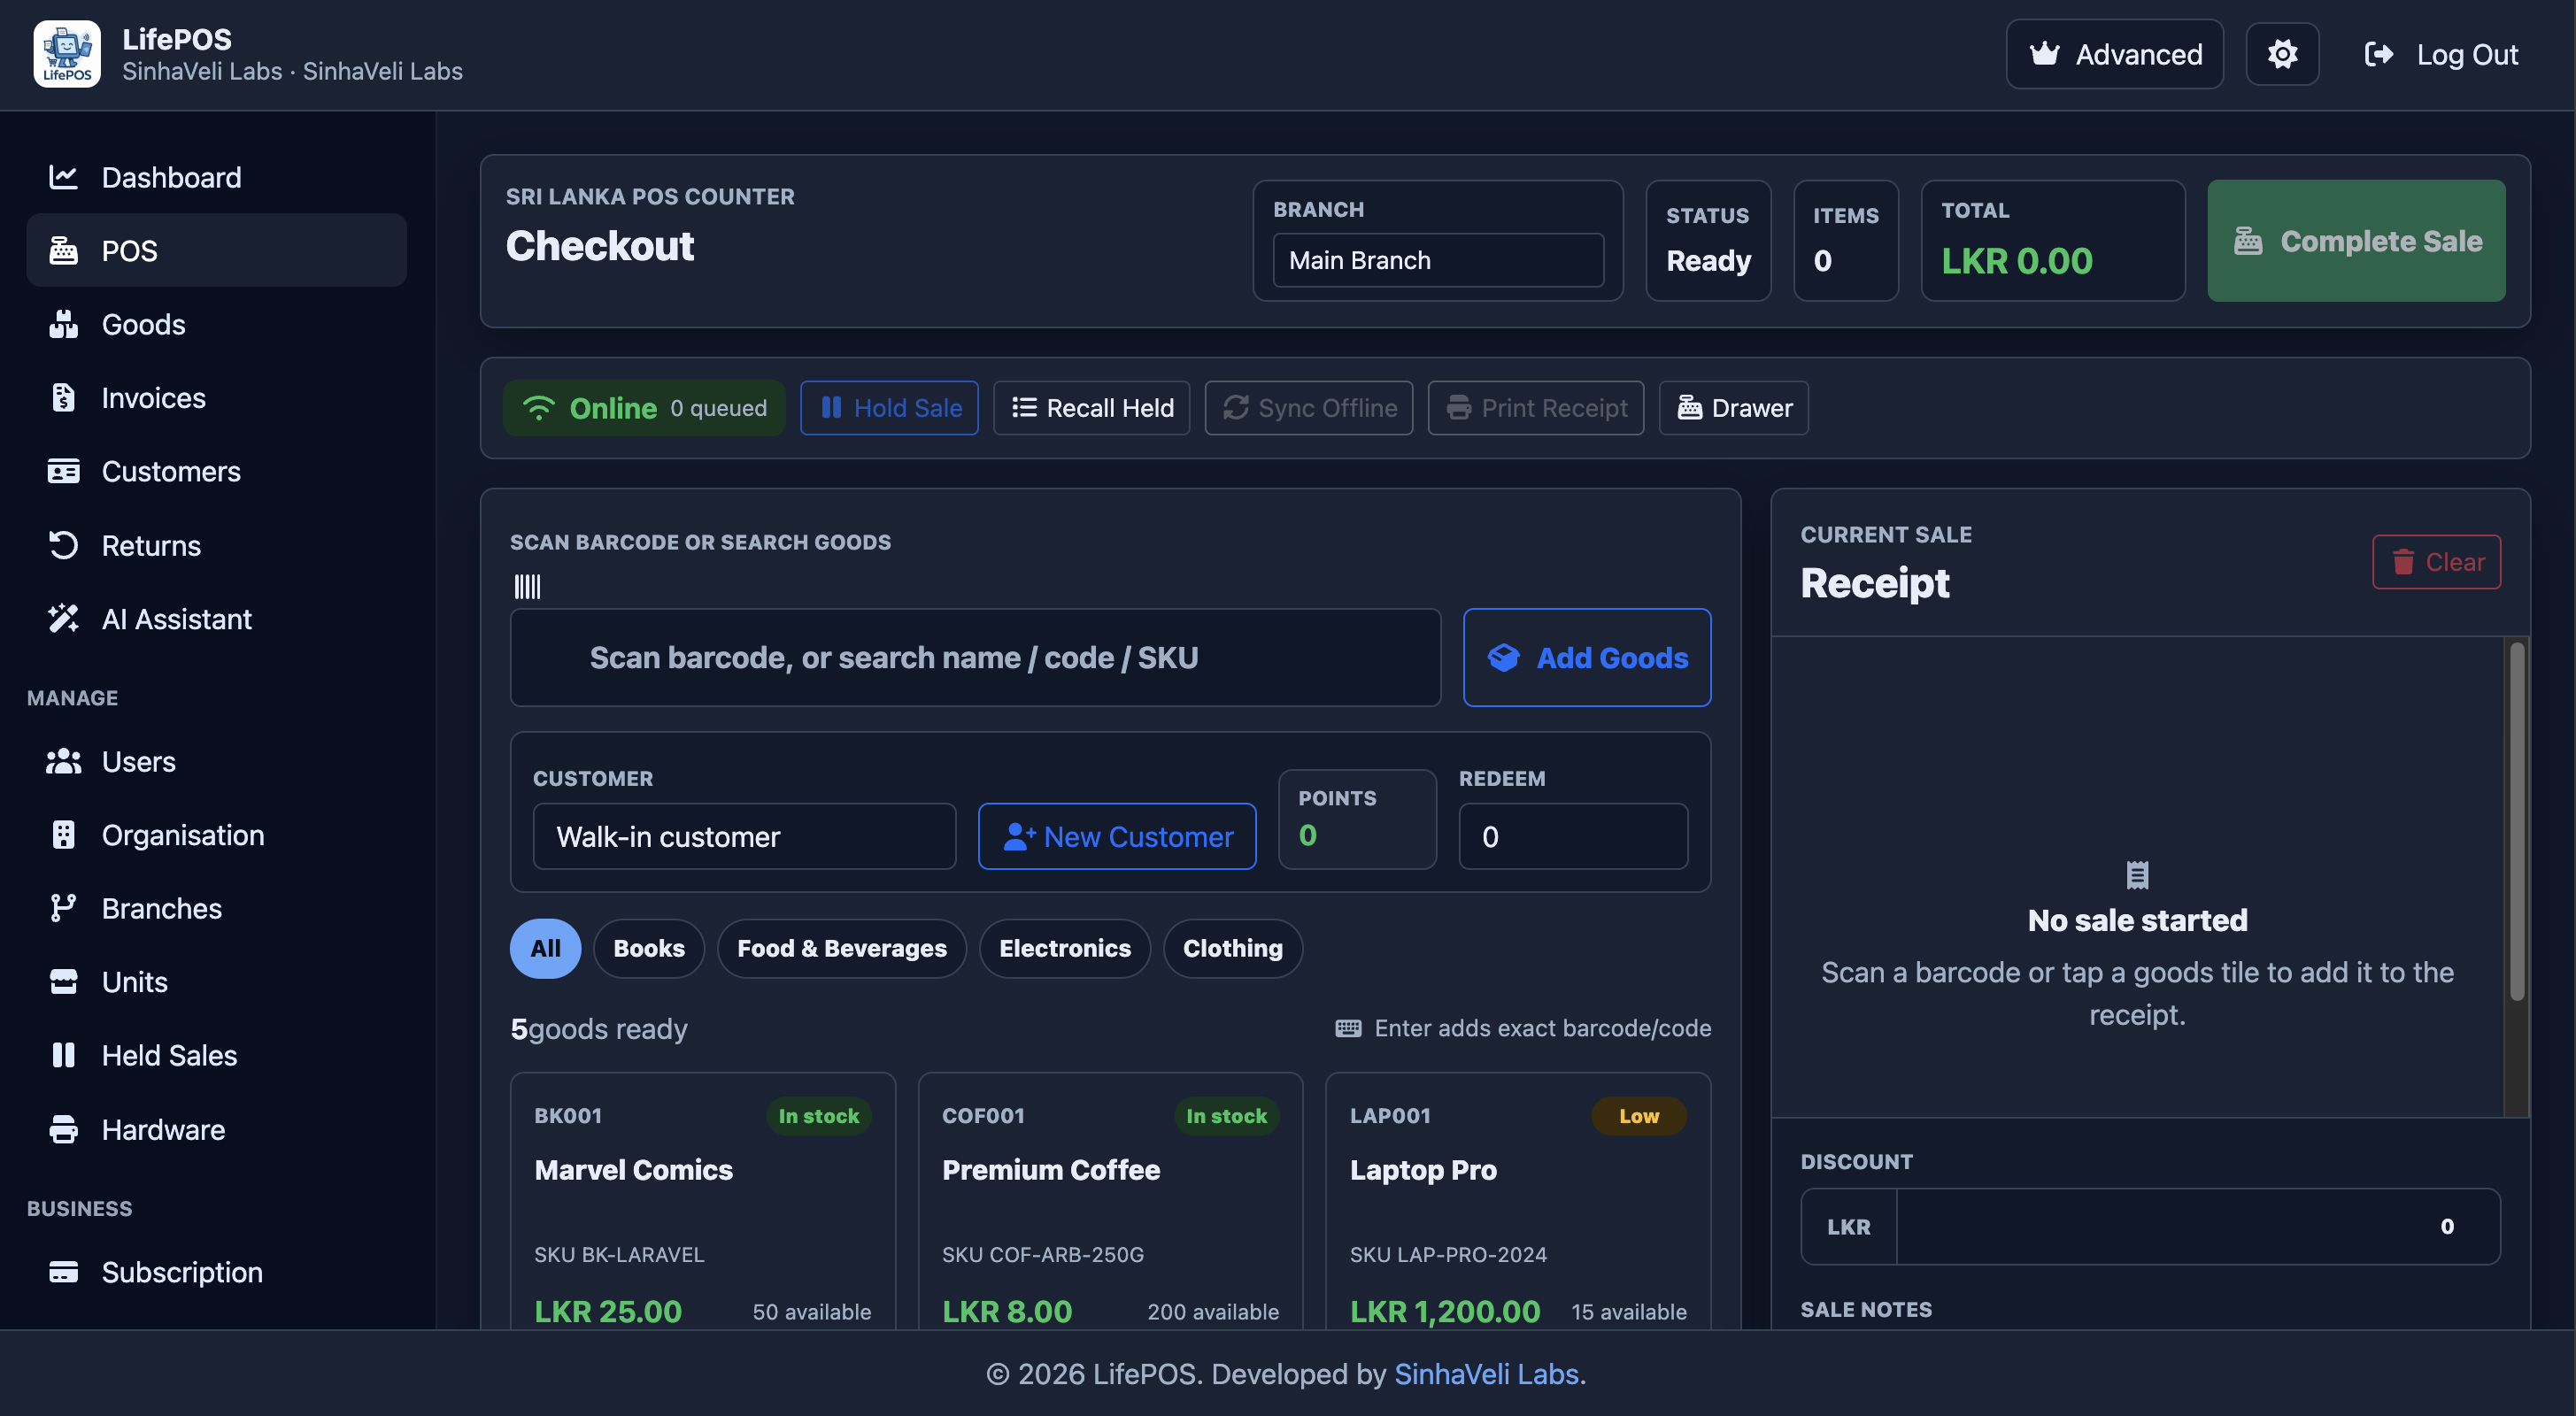Screen dimensions: 2576x1416
Task: Open the Invoices section
Action: pos(216,397)
